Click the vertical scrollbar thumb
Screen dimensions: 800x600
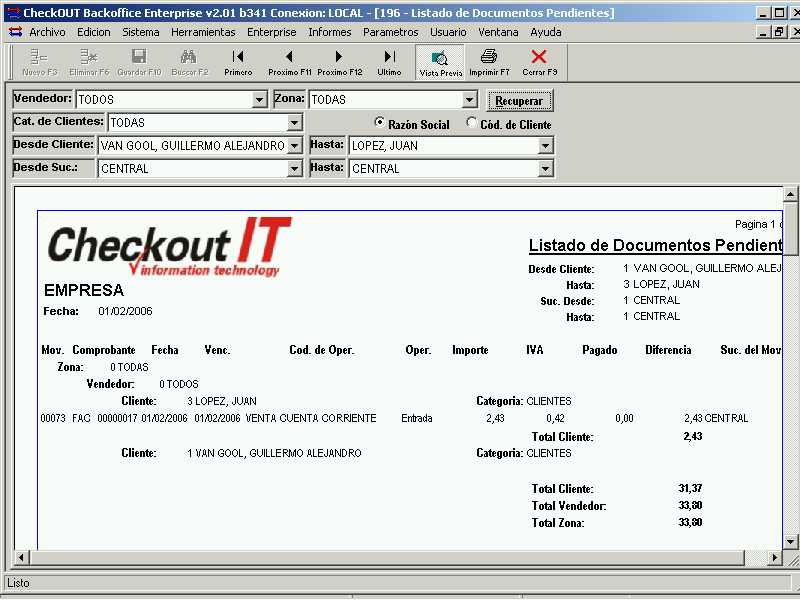[x=790, y=227]
